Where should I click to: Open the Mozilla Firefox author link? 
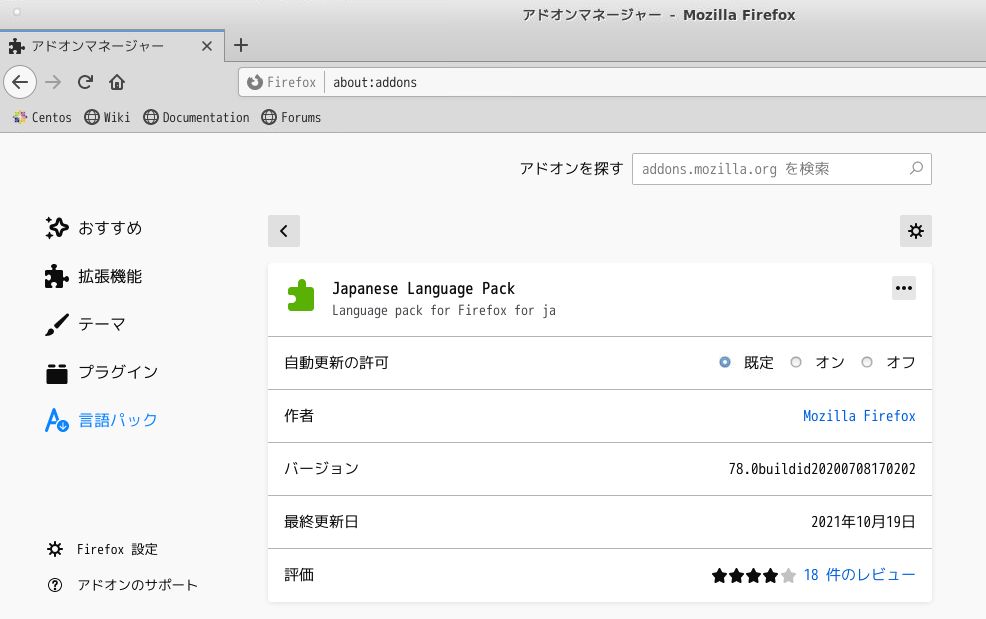coord(859,416)
